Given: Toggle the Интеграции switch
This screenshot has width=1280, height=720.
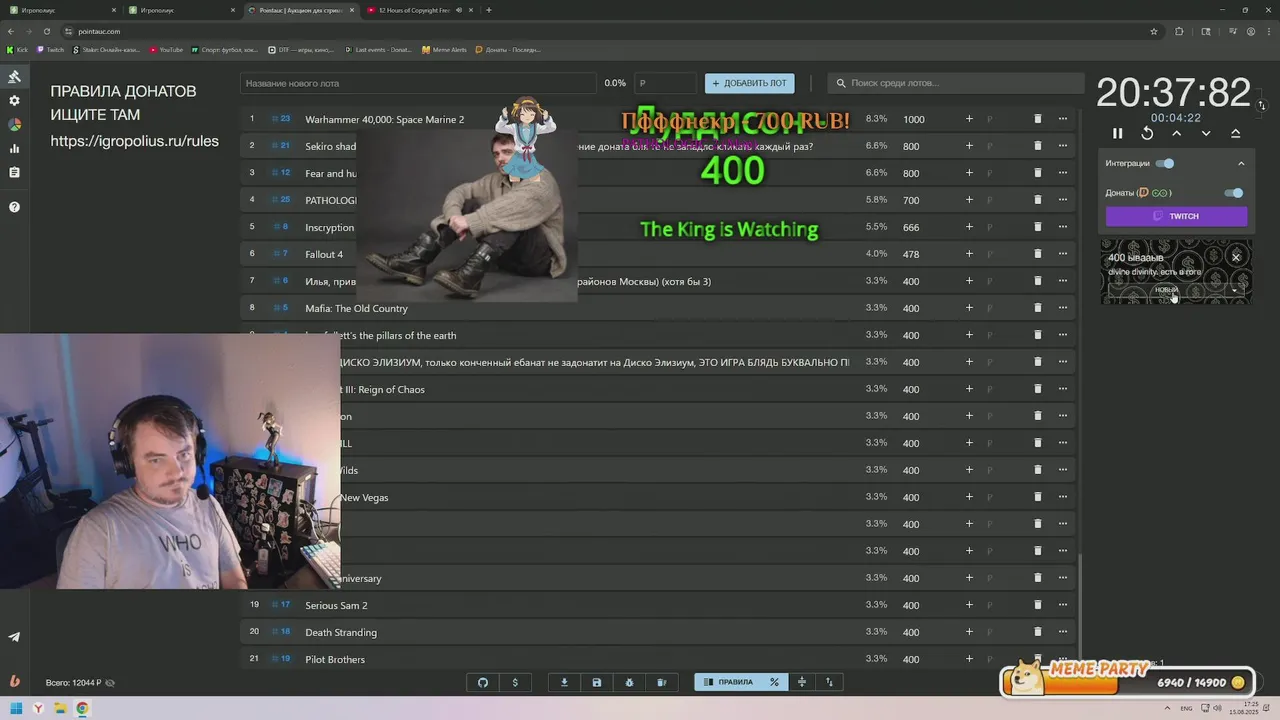Looking at the screenshot, I should (x=1165, y=163).
